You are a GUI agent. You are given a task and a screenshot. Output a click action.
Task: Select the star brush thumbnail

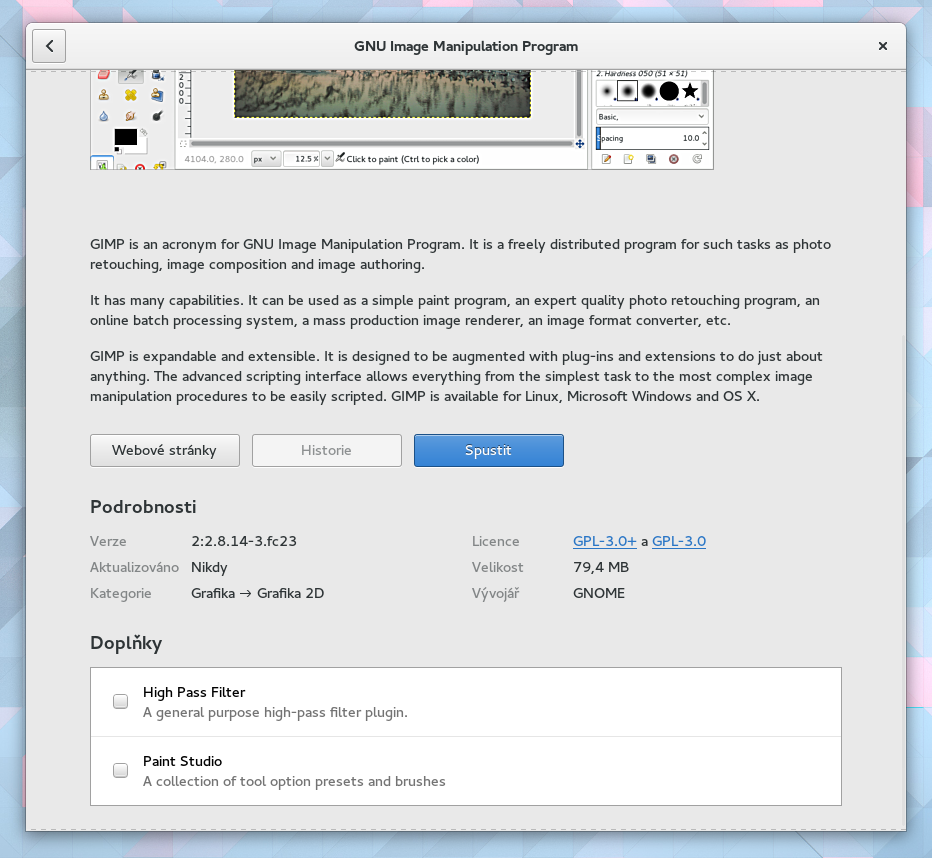[690, 91]
